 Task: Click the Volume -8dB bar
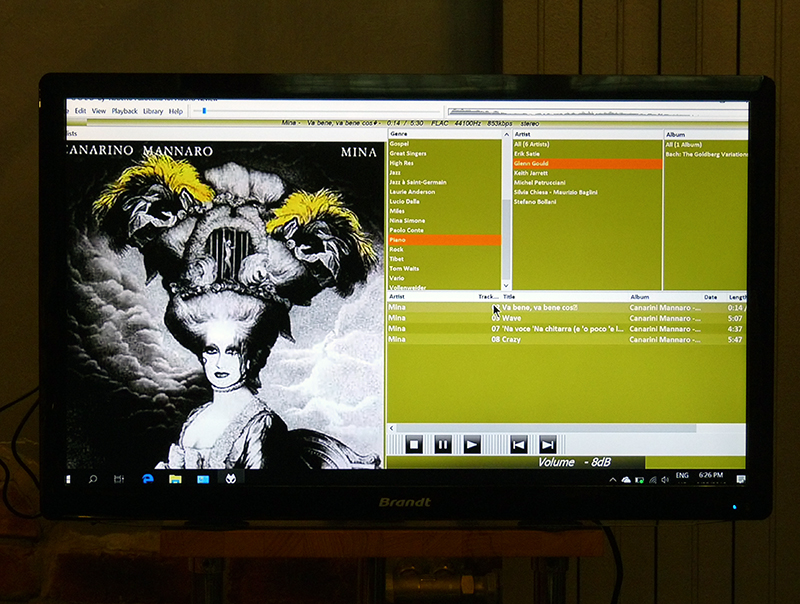pyautogui.click(x=515, y=462)
